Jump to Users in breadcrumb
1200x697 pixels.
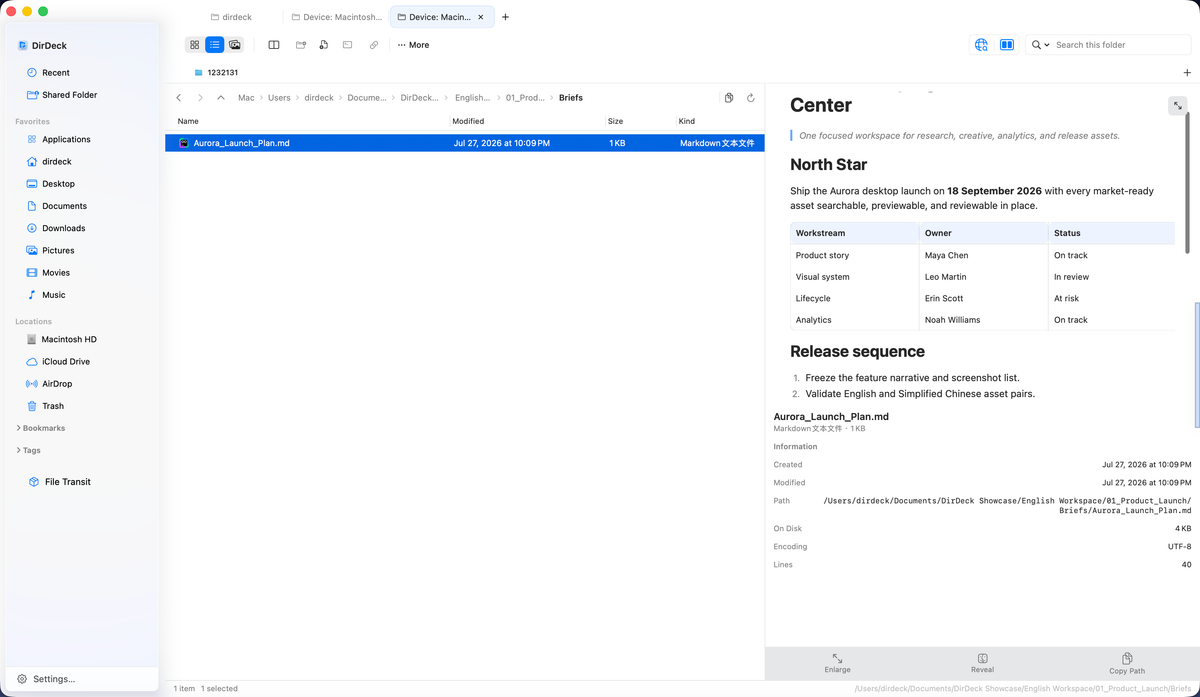pyautogui.click(x=279, y=98)
